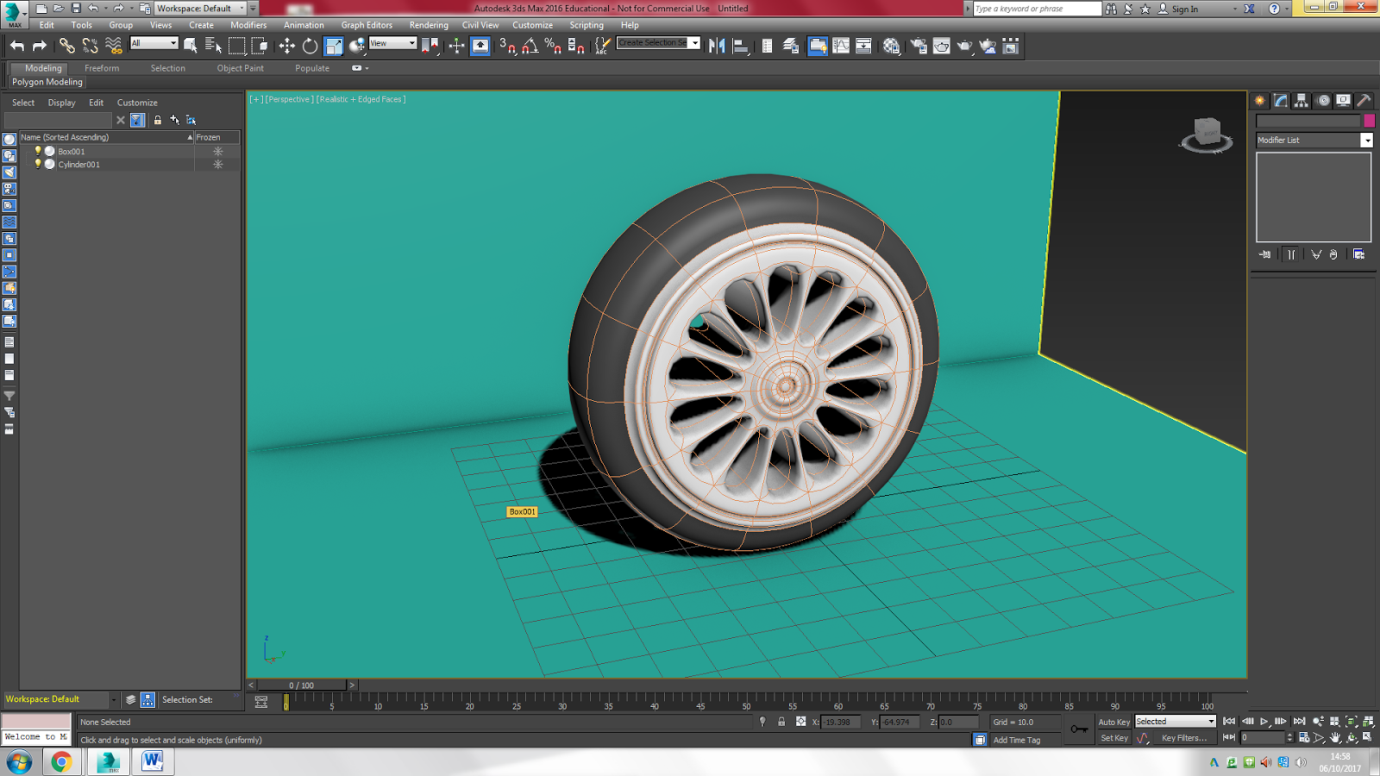1380x776 pixels.
Task: Open the Rendering menu
Action: (428, 25)
